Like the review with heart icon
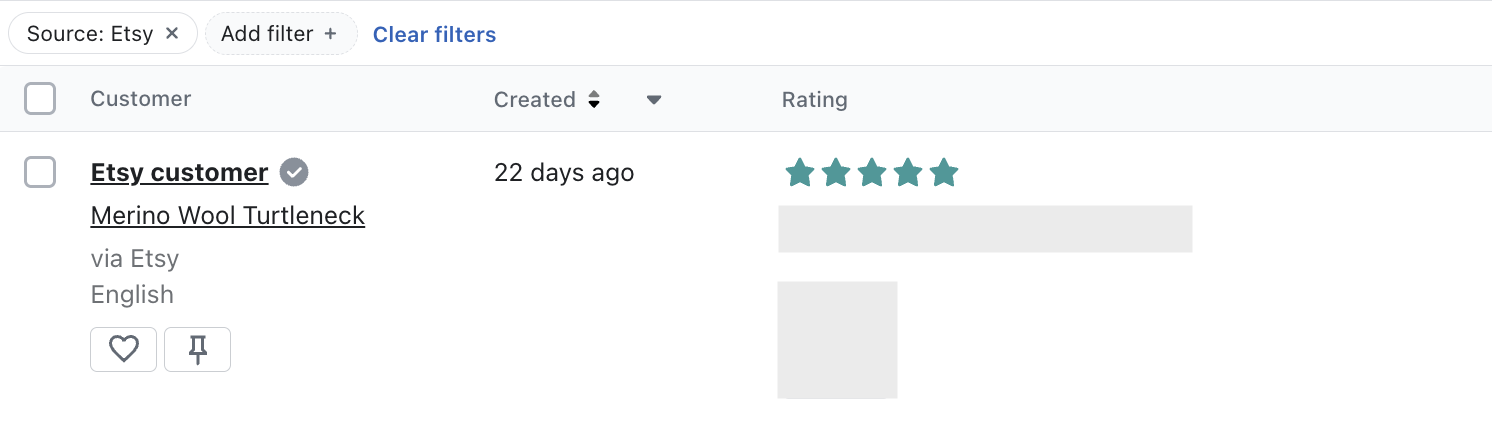1492x422 pixels. coord(123,349)
